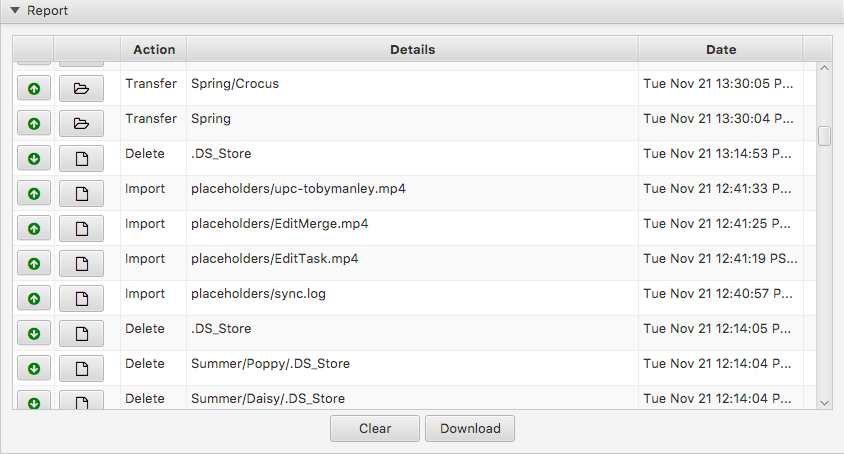Screen dimensions: 844x454
Task: Collapse the Report panel disclosure triangle
Action: tap(15, 11)
